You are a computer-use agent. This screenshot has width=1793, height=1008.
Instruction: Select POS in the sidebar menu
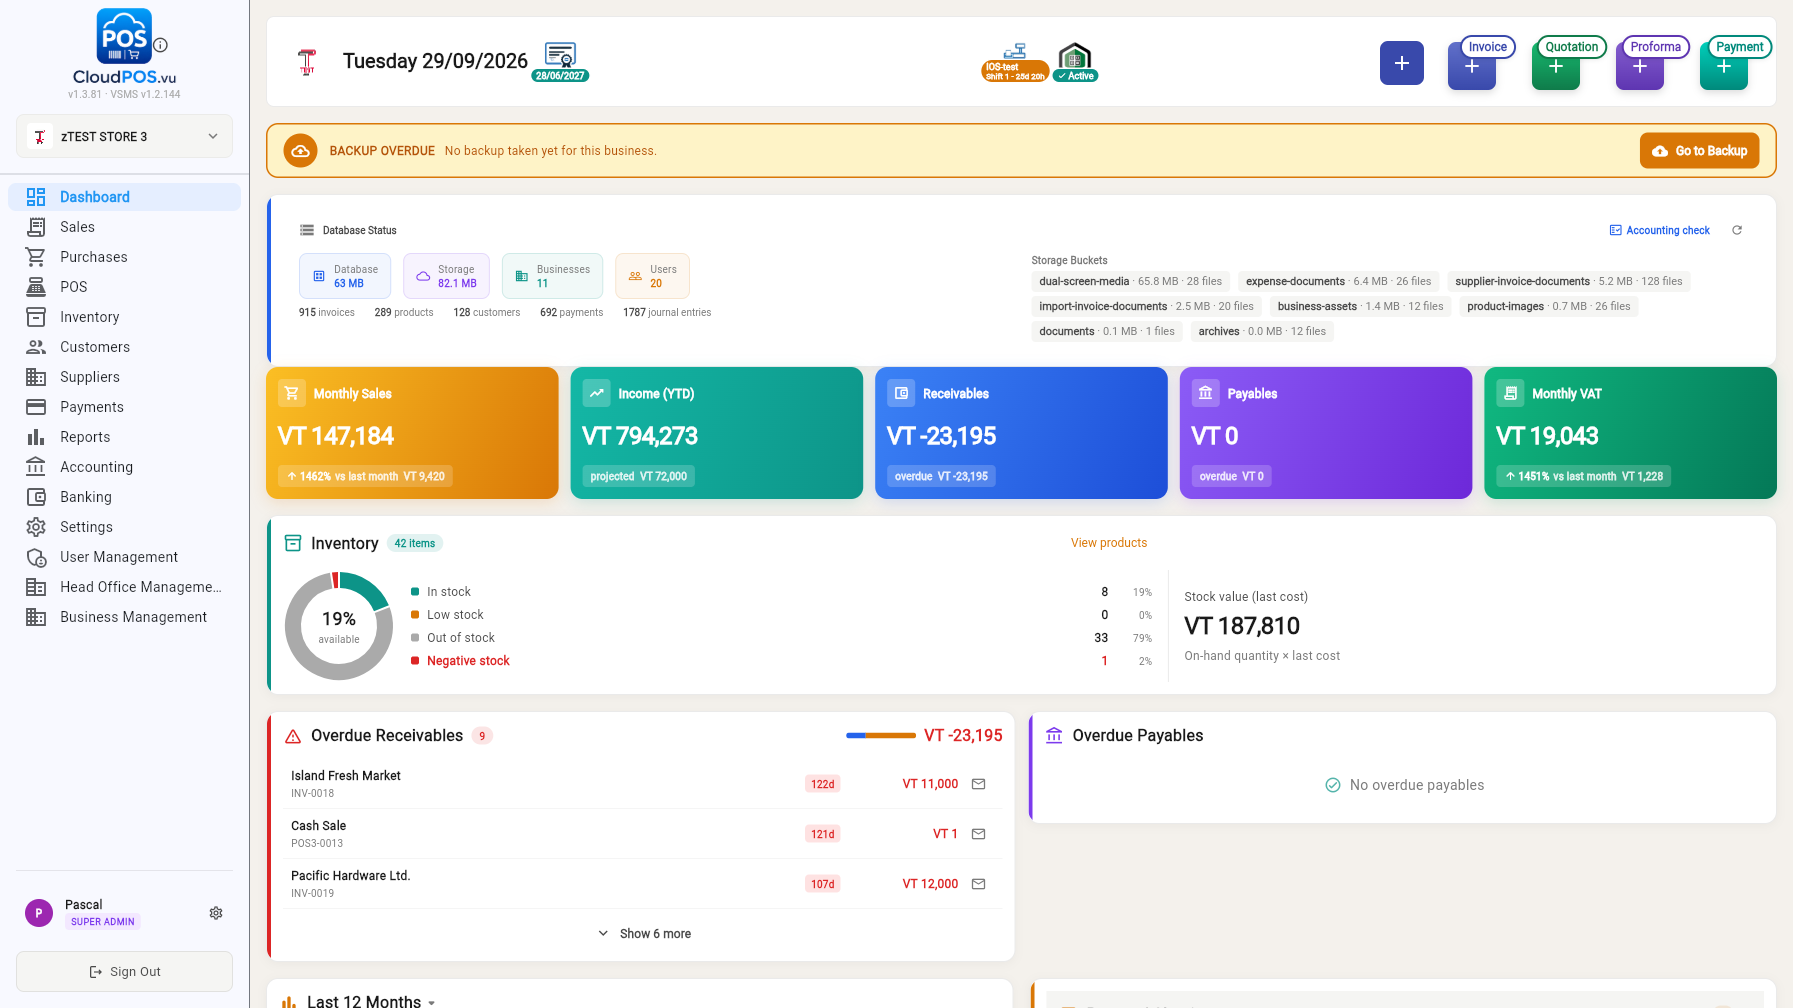pyautogui.click(x=124, y=287)
